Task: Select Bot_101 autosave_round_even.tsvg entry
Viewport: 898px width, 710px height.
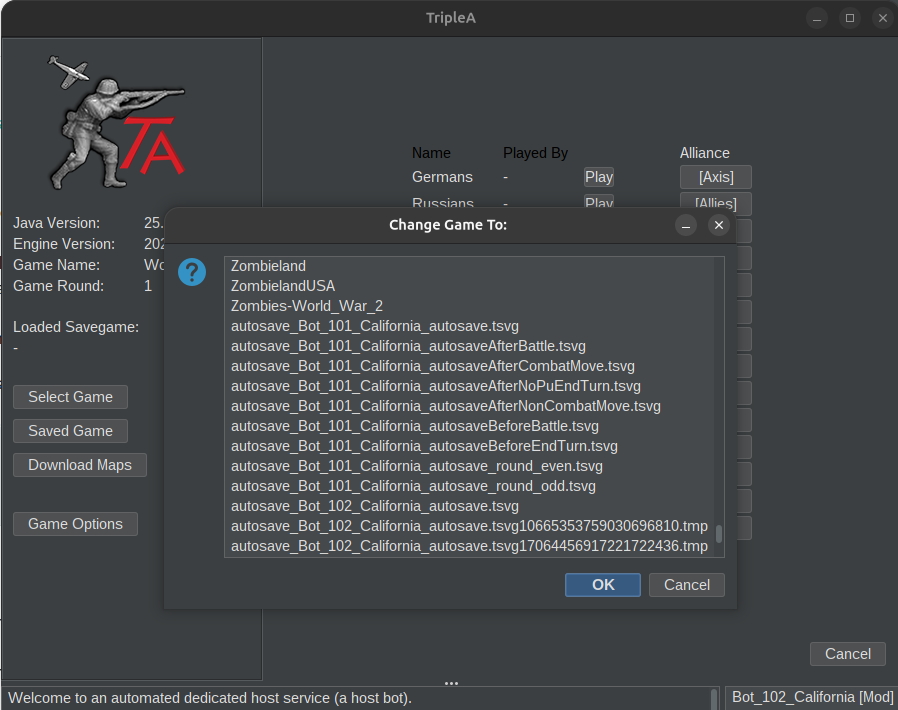Action: pos(470,467)
